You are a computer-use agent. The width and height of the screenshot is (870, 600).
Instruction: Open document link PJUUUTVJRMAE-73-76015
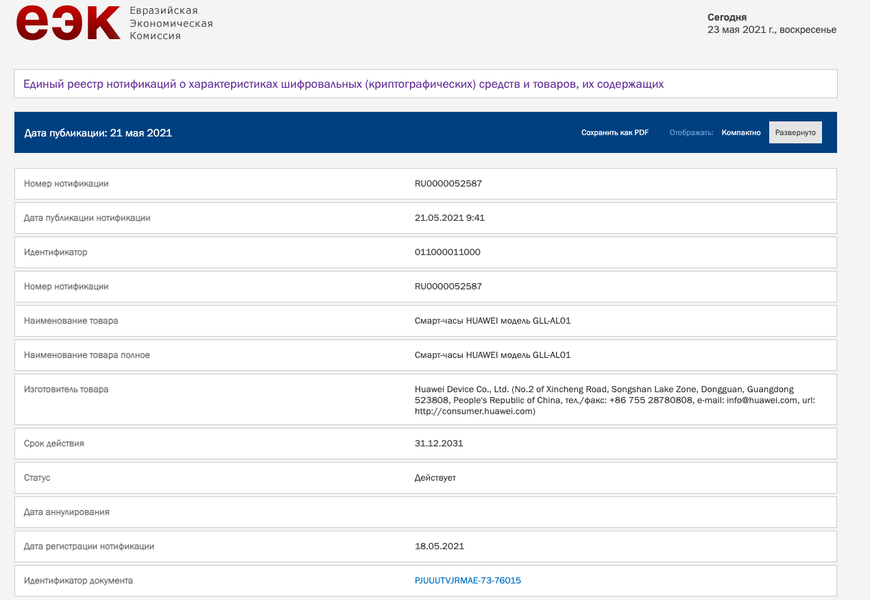pos(468,581)
